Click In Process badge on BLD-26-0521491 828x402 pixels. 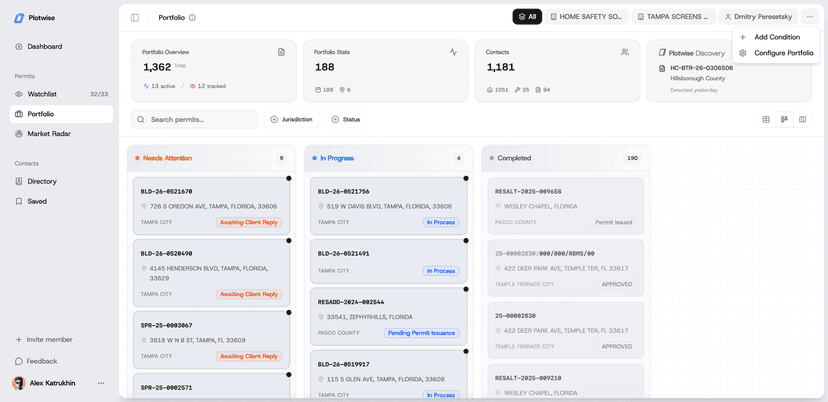[441, 270]
